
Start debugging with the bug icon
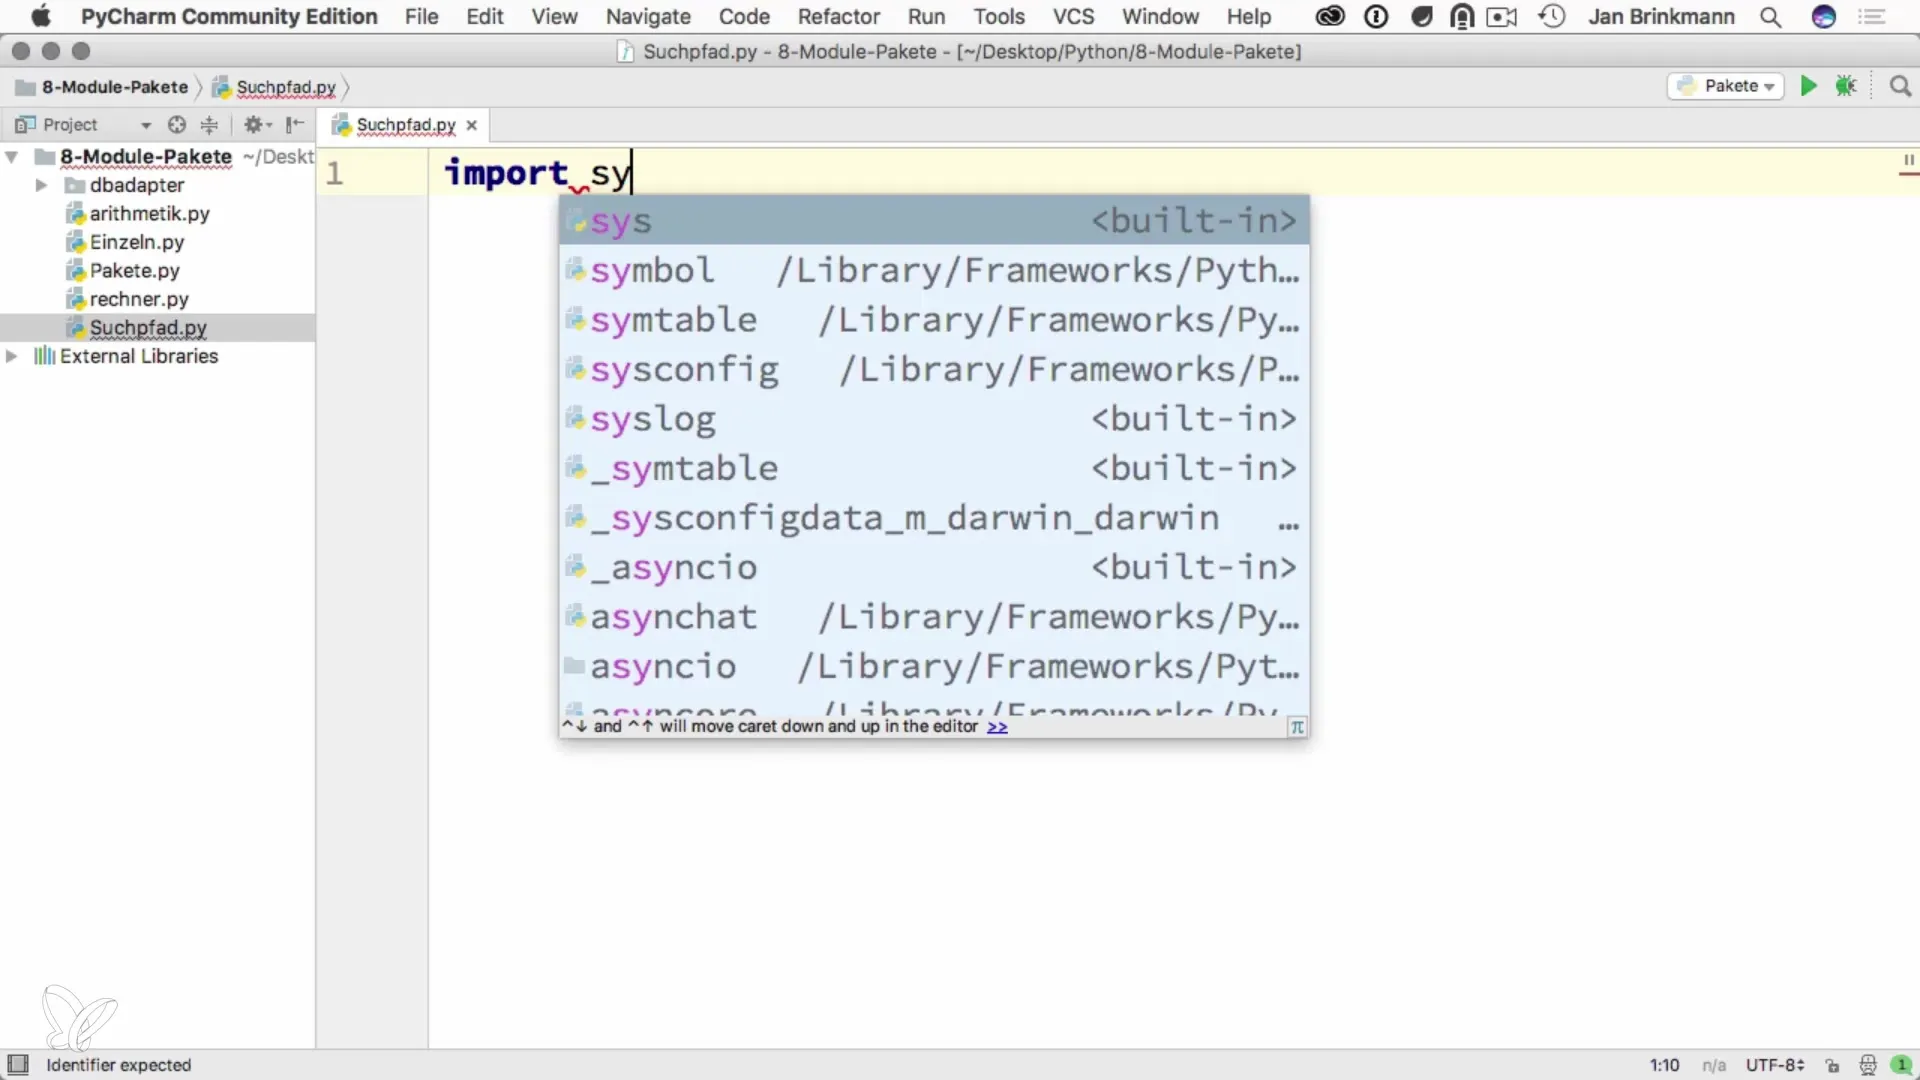pyautogui.click(x=1846, y=86)
